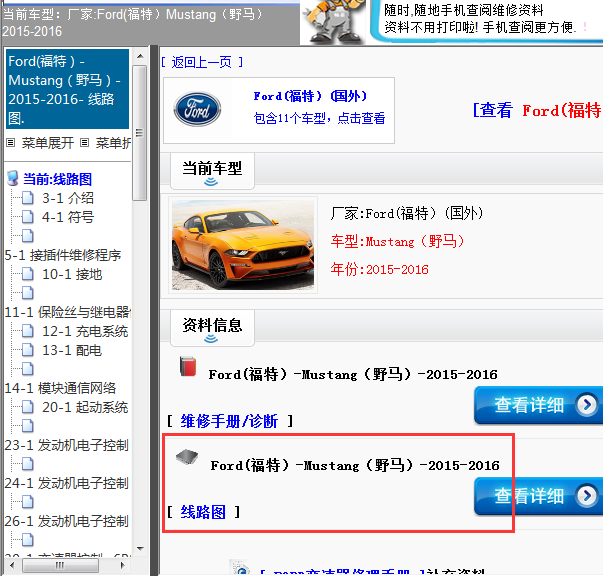
Task: Click the page icon beside 12-1 充电系统
Action: tap(27, 331)
